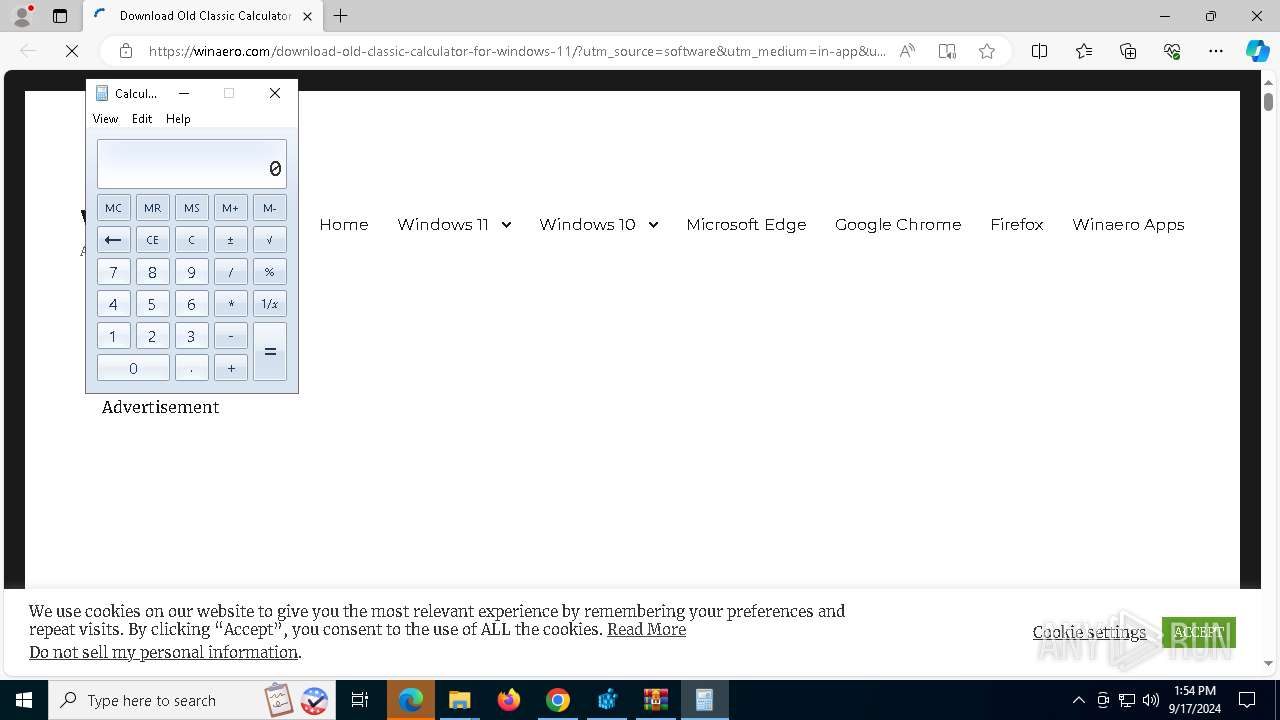The width and height of the screenshot is (1280, 720).
Task: Open the Winaero Apps nav link
Action: tap(1128, 224)
